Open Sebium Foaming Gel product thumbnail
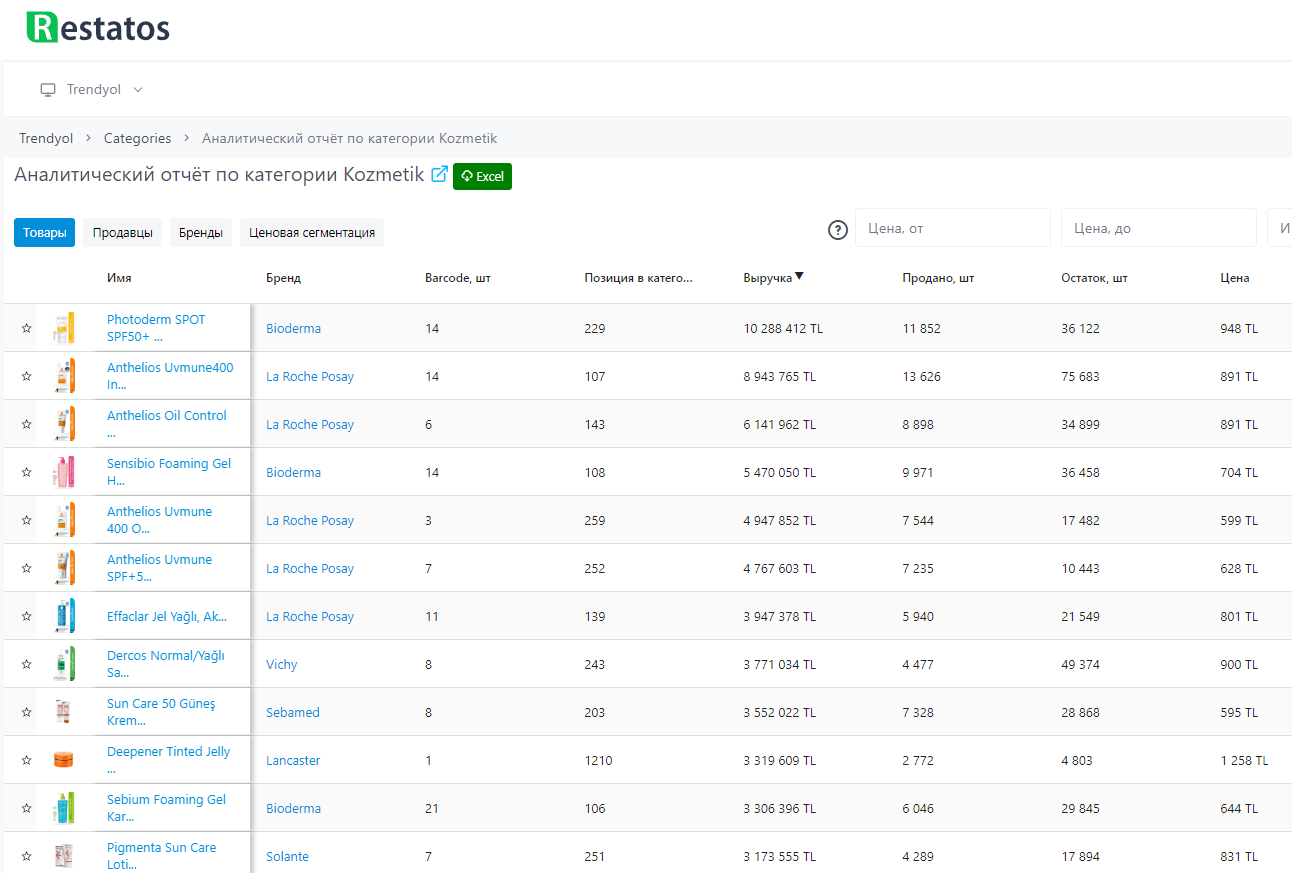 (64, 808)
